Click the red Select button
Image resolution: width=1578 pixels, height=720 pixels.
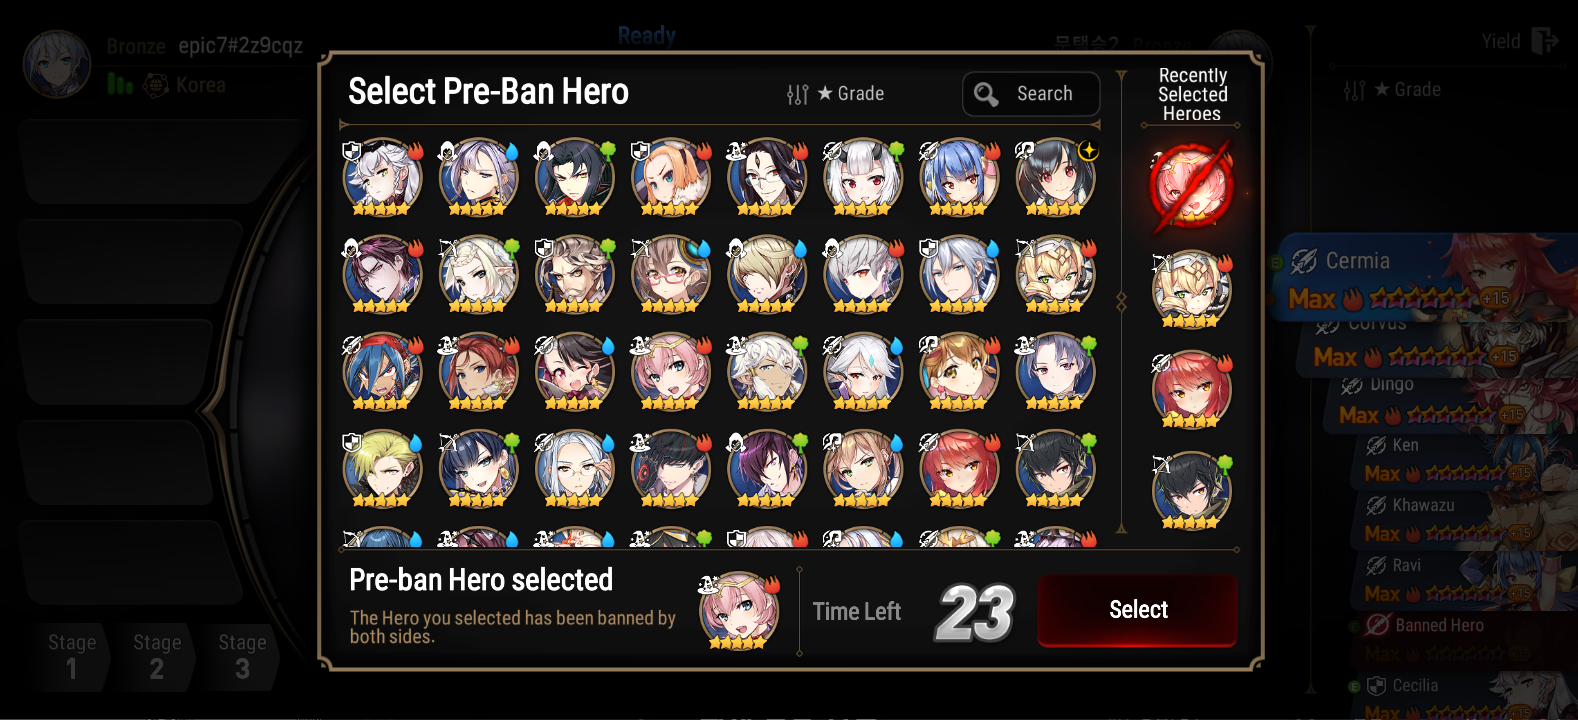[1137, 610]
